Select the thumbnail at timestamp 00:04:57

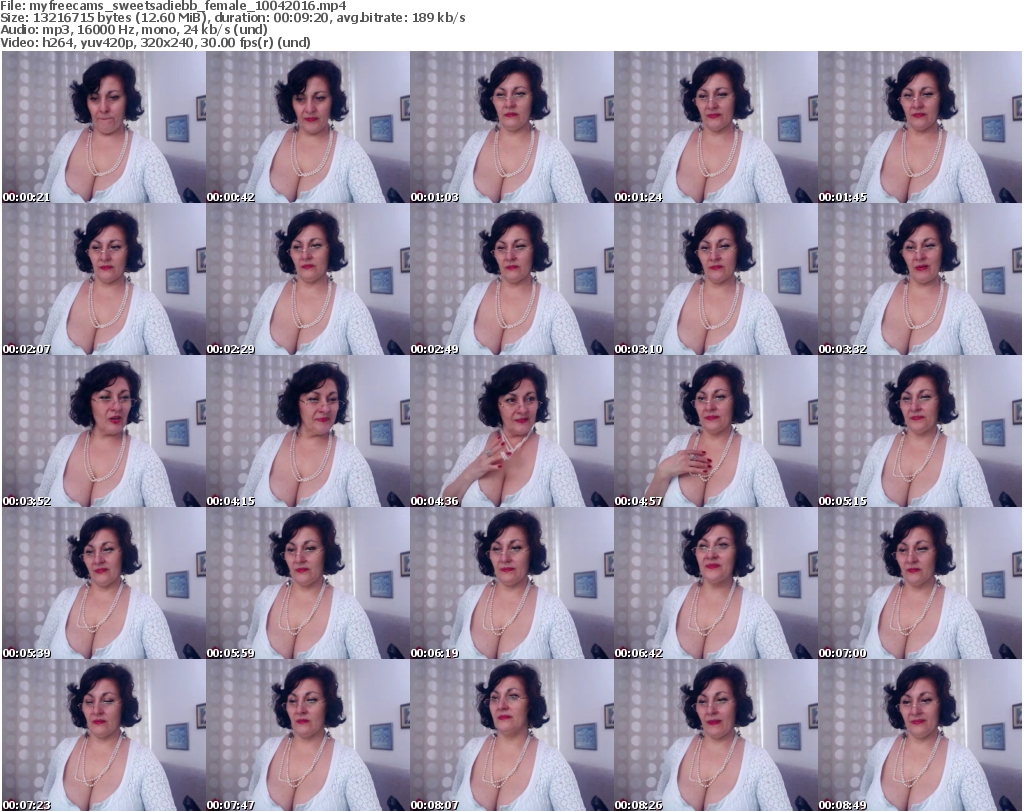715,432
